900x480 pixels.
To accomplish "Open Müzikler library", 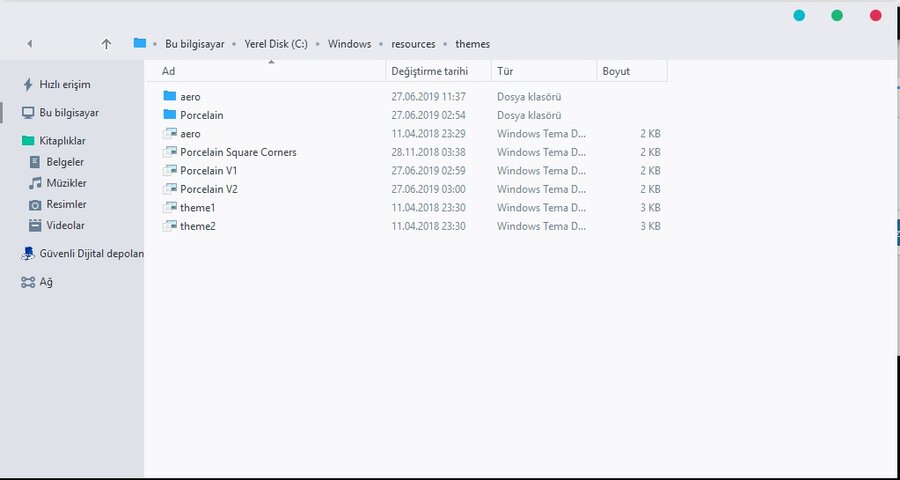I will 67,183.
